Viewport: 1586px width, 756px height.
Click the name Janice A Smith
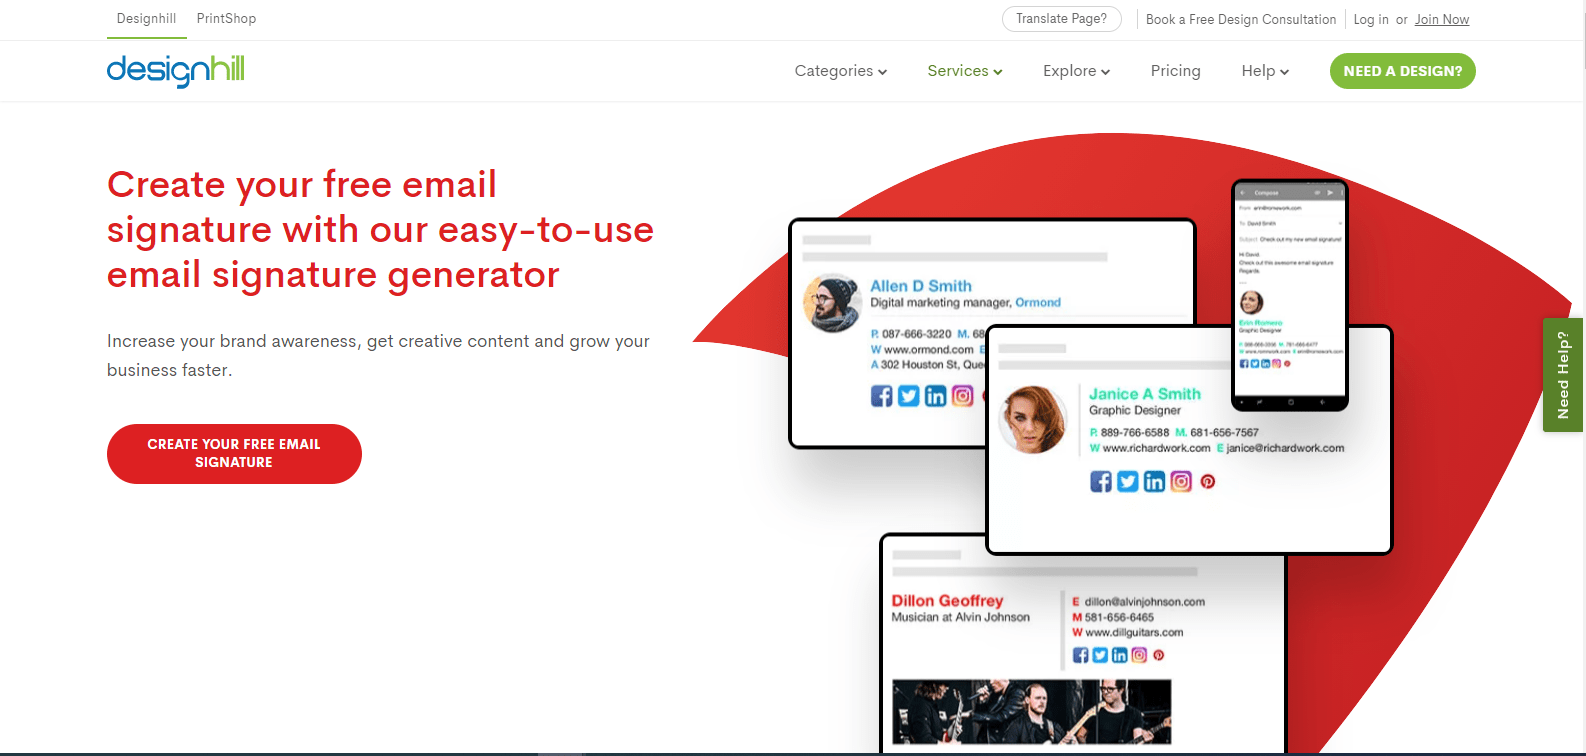coord(1145,394)
